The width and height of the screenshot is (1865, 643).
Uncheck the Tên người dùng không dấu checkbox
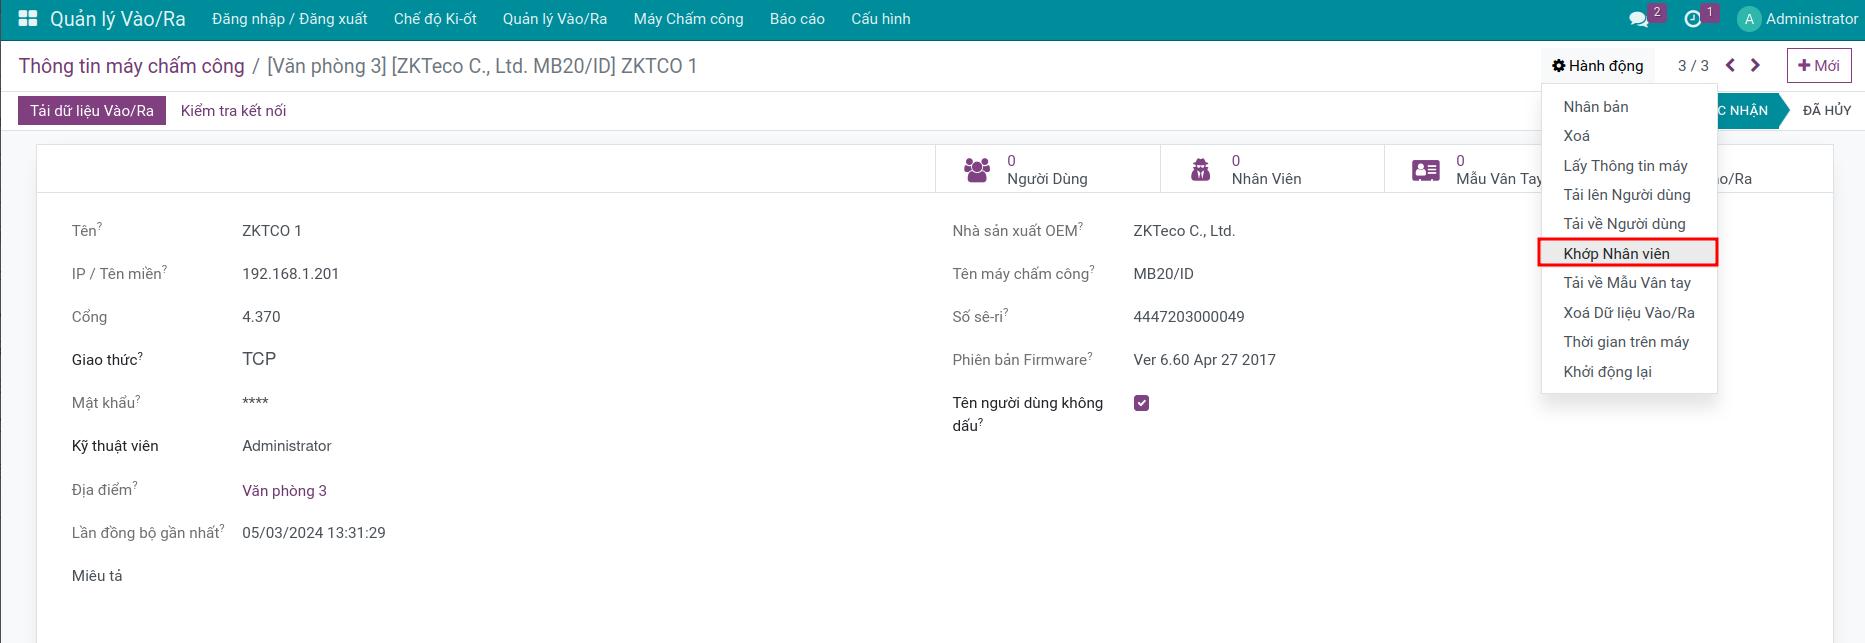tap(1141, 403)
